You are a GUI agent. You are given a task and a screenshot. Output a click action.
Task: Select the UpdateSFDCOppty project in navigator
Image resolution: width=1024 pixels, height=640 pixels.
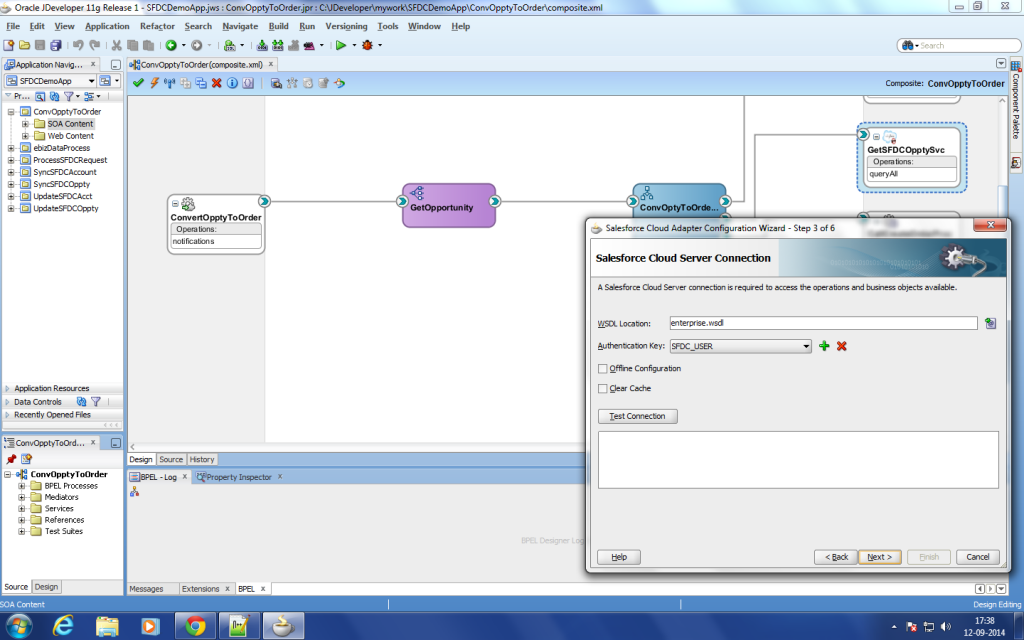(x=66, y=209)
